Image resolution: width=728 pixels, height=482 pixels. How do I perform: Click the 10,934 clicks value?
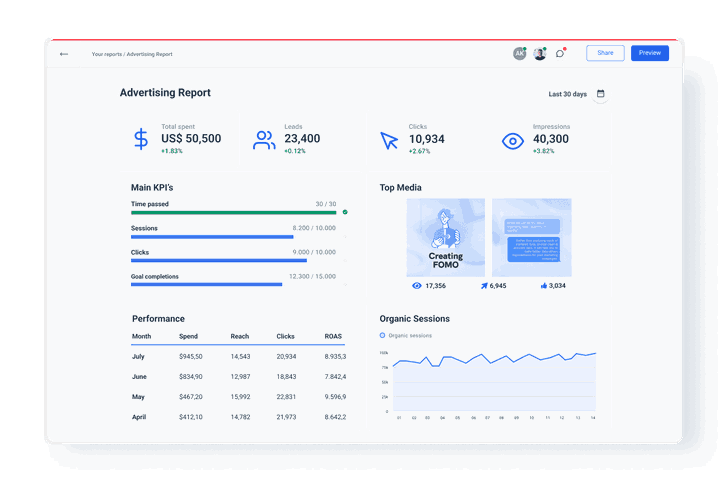point(427,139)
